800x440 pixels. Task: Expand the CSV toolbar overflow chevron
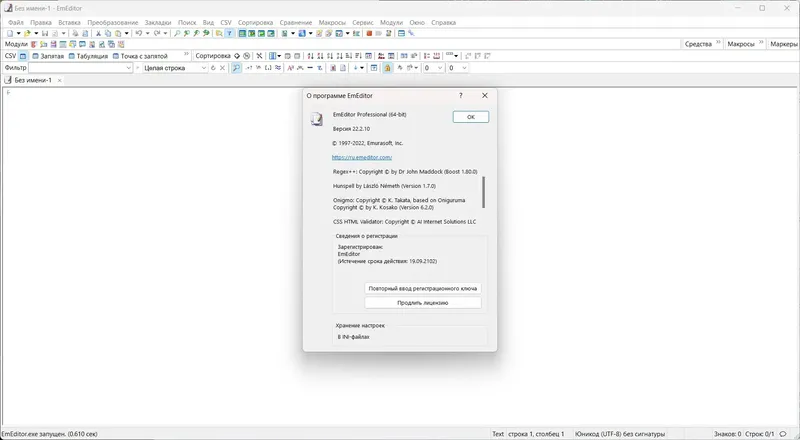coord(186,54)
